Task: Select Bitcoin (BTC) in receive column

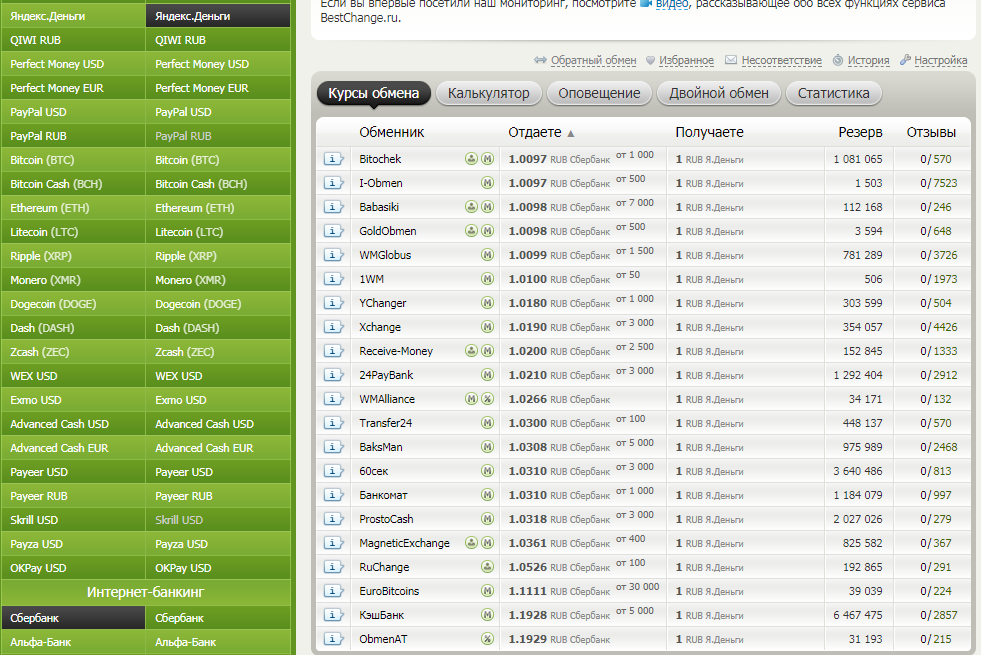Action: (x=218, y=160)
